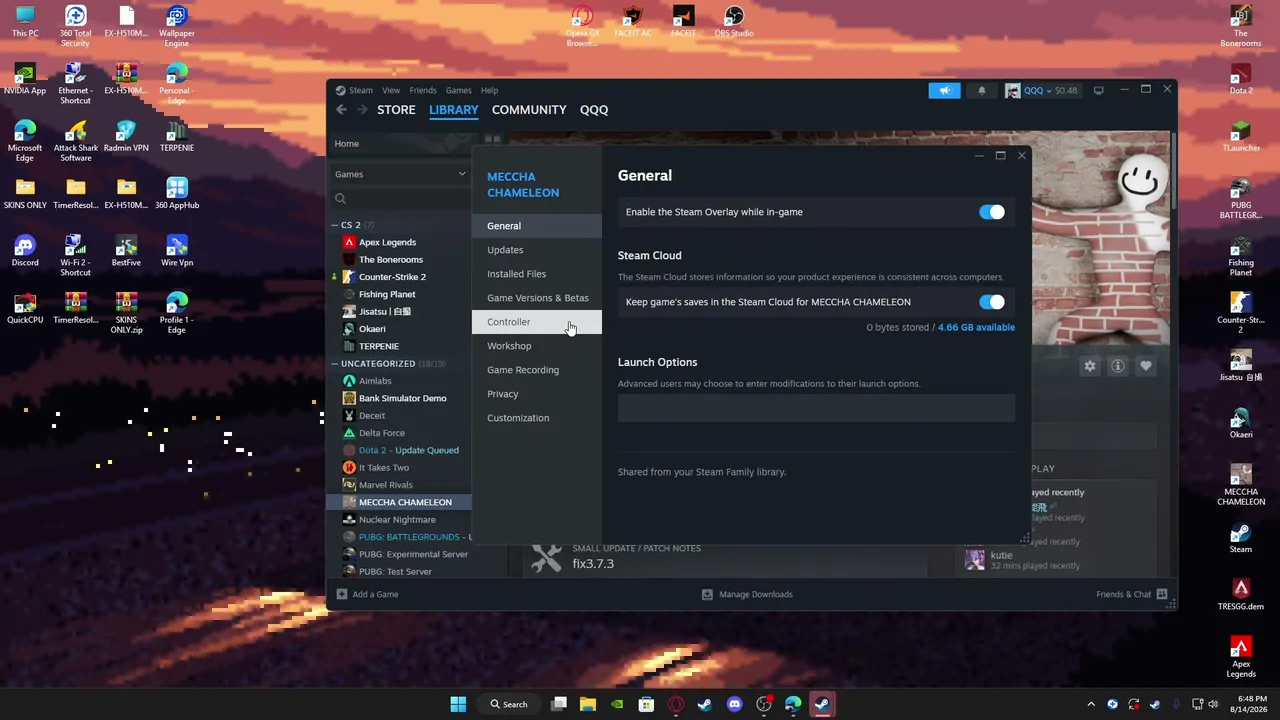This screenshot has height=720, width=1280.
Task: Open Manage Downloads
Action: (x=747, y=594)
